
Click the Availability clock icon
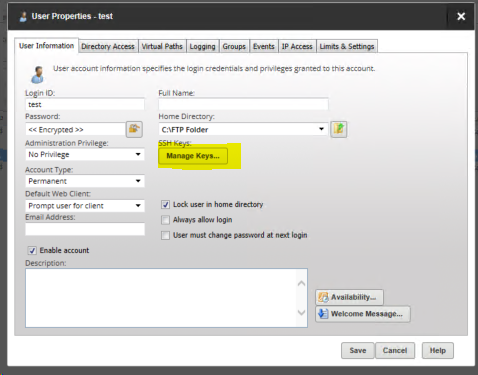tap(323, 297)
